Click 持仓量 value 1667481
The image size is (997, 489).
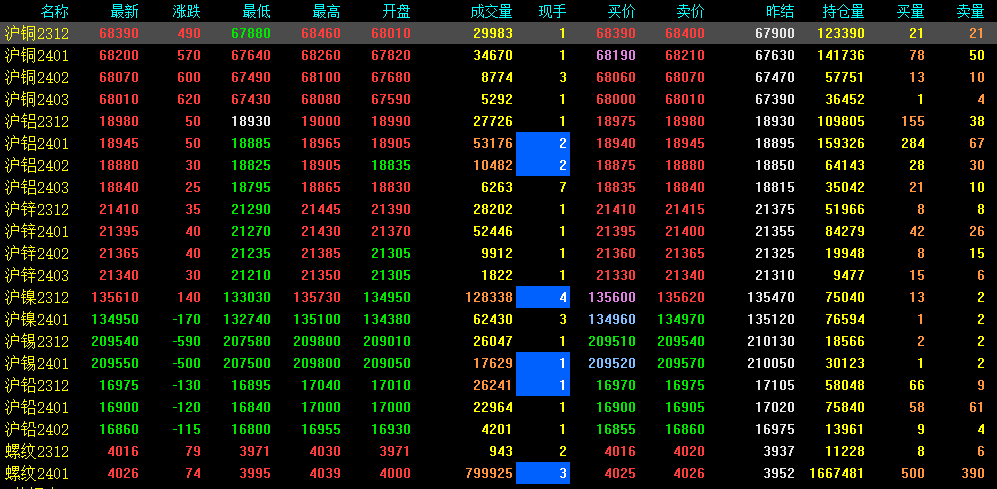[837, 474]
